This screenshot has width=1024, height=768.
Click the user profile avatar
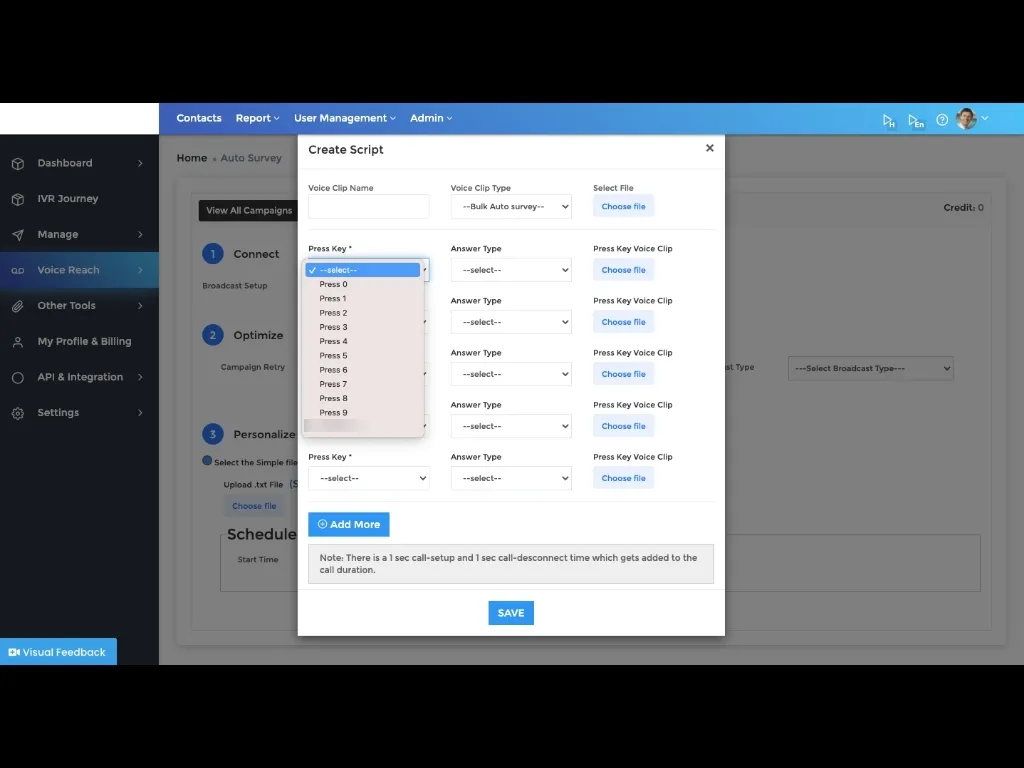(966, 119)
